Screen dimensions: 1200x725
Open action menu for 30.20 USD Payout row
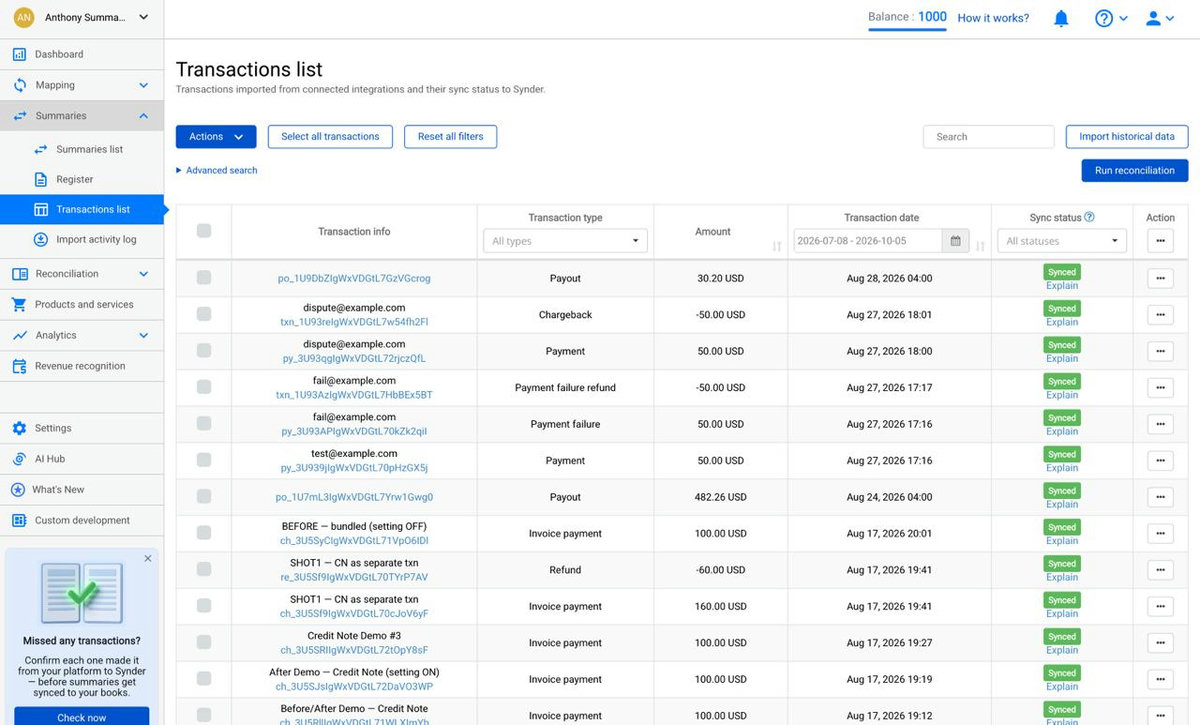1160,278
